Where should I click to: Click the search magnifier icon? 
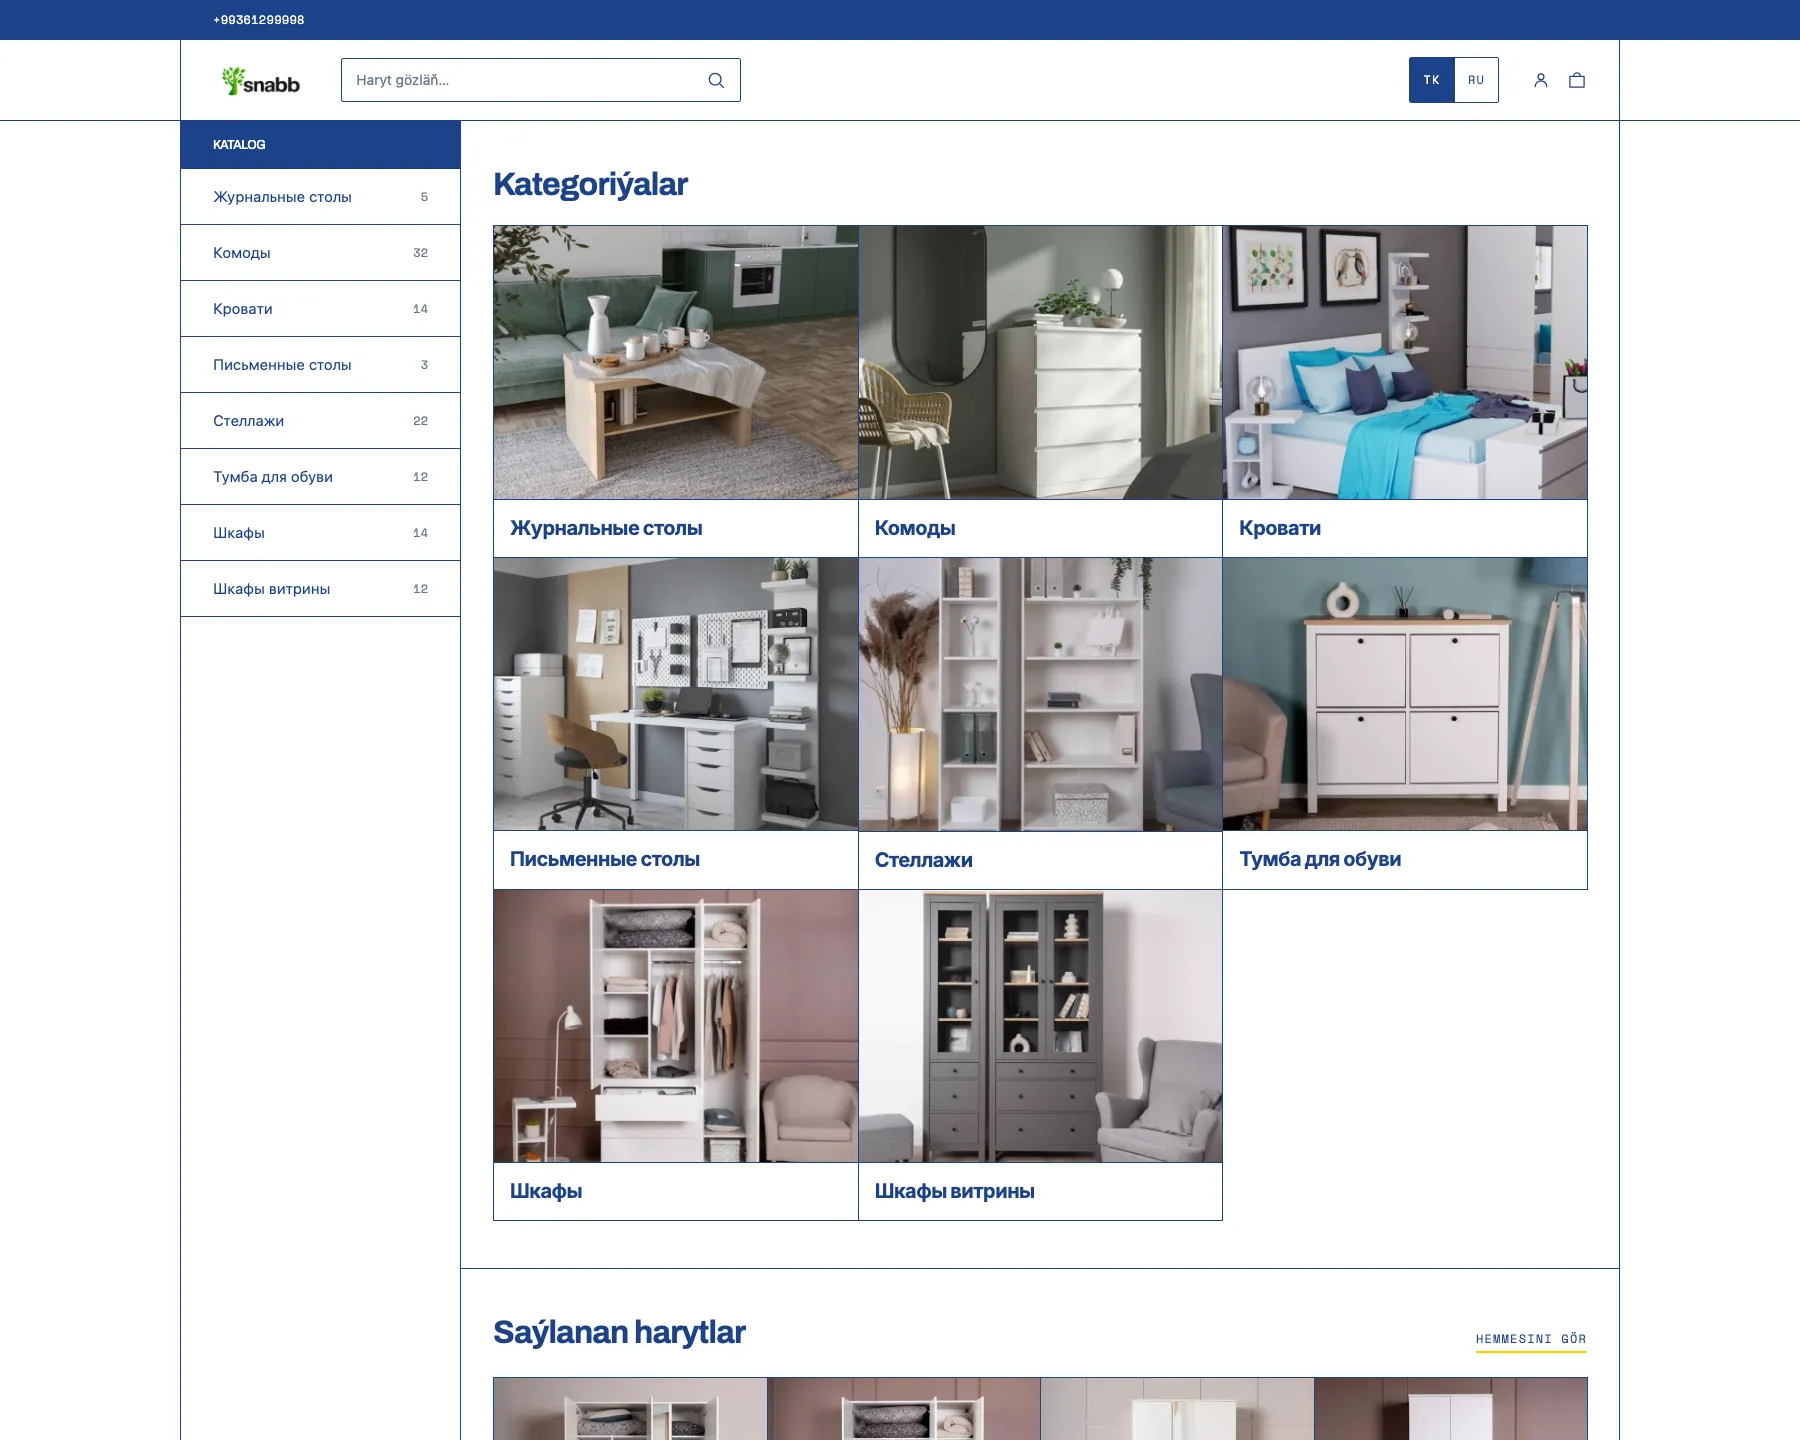[716, 80]
